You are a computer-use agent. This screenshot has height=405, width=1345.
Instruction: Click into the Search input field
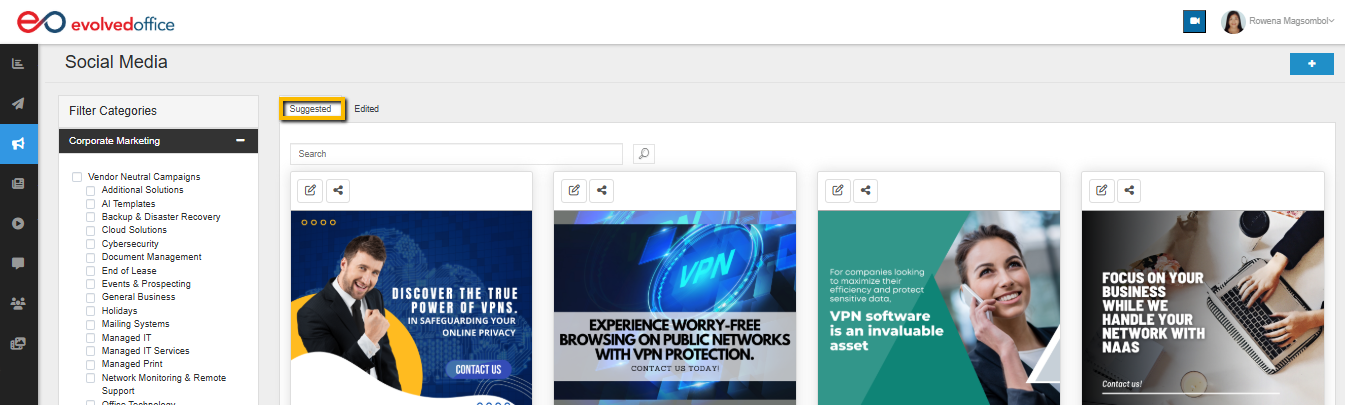458,154
